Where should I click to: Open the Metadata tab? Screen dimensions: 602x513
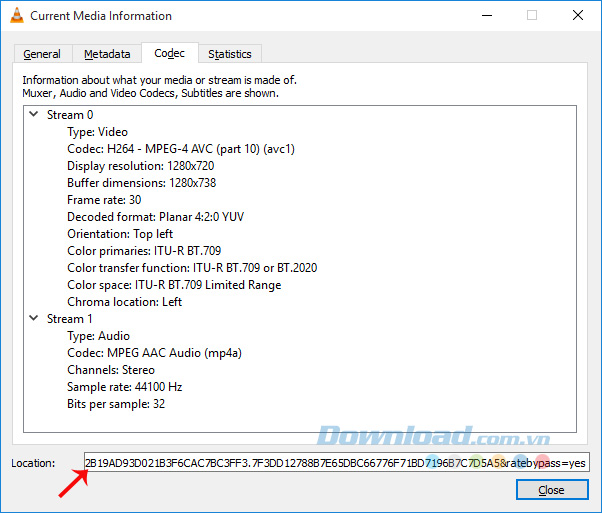point(107,54)
